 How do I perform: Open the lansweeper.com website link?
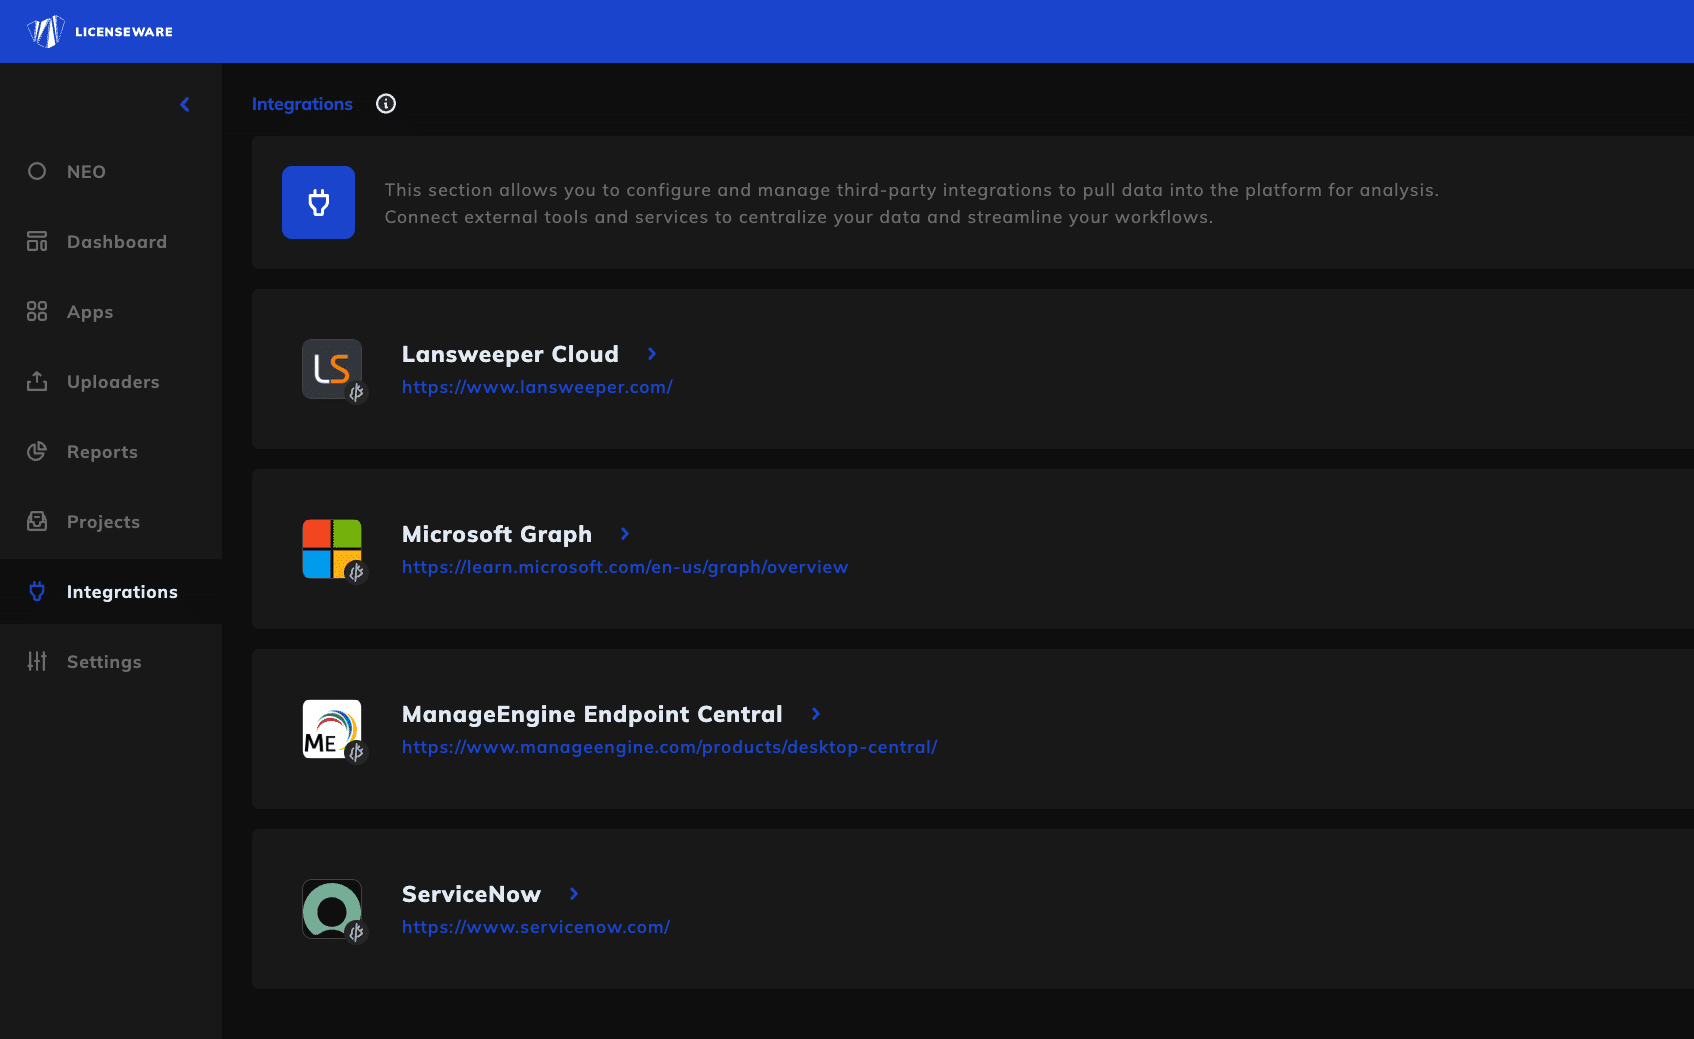tap(537, 387)
